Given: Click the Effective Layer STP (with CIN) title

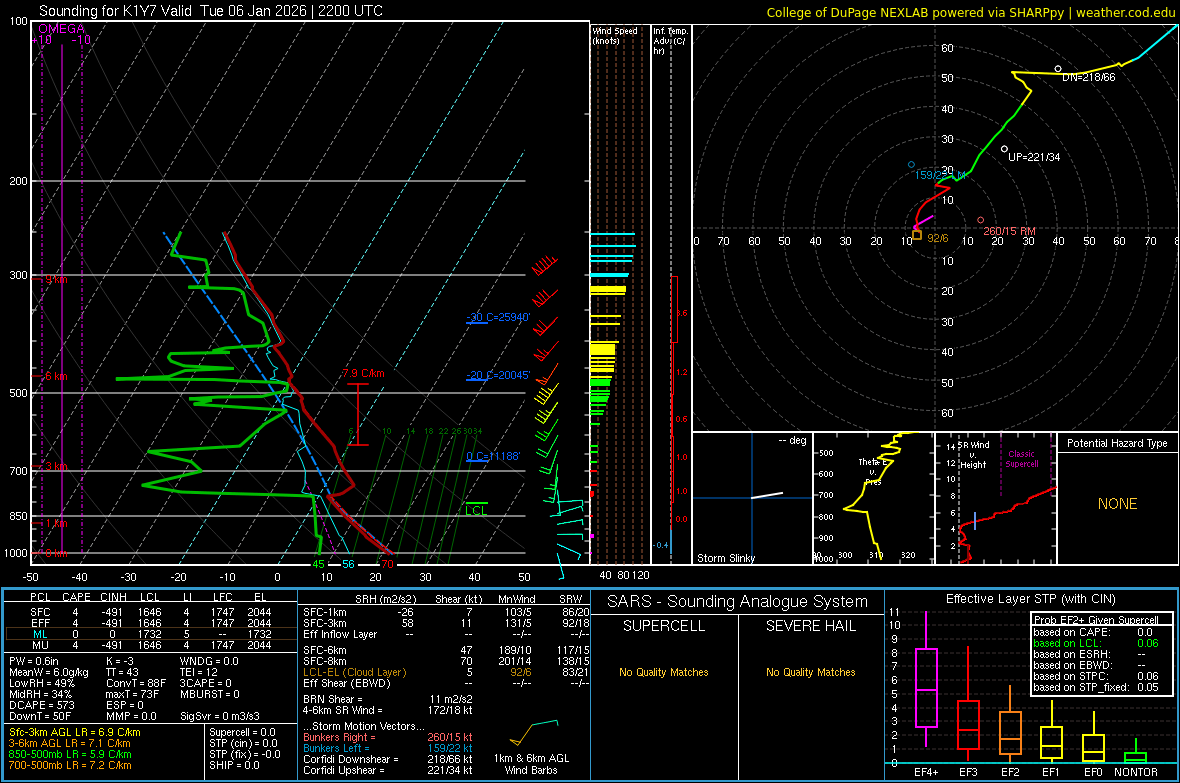Looking at the screenshot, I should coord(1030,599).
